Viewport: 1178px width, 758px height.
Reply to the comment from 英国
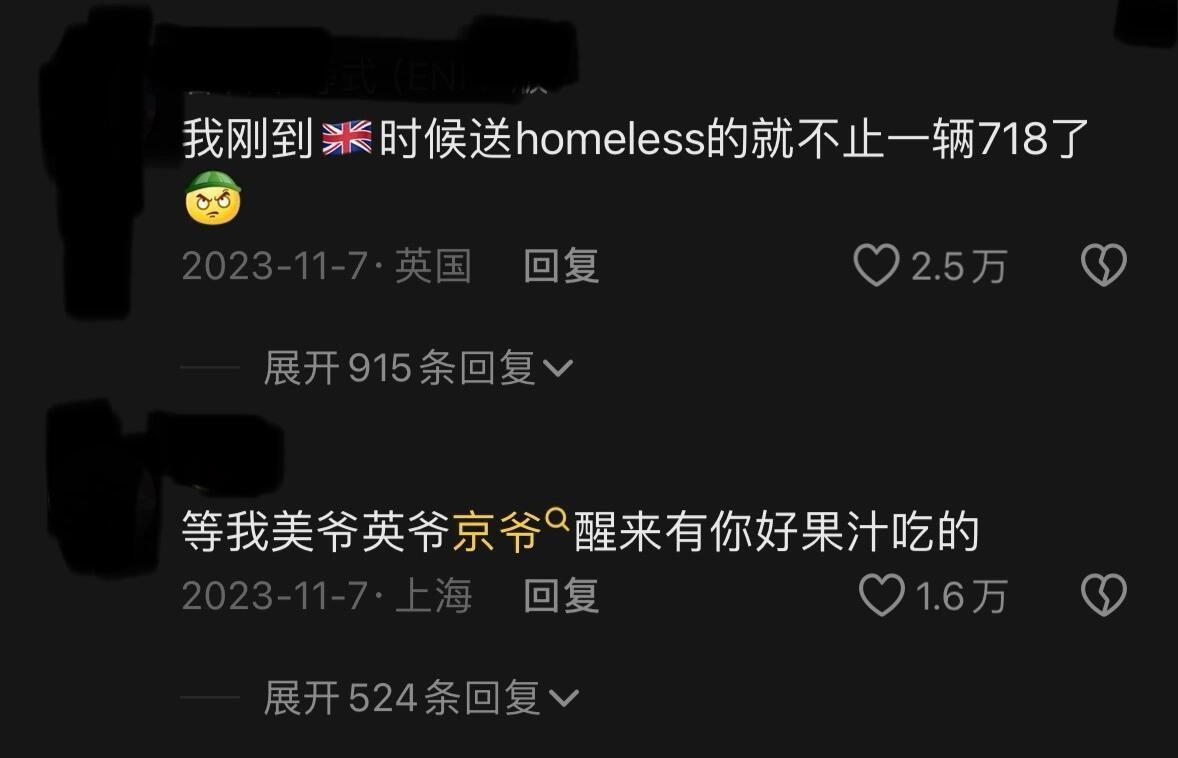(x=561, y=267)
